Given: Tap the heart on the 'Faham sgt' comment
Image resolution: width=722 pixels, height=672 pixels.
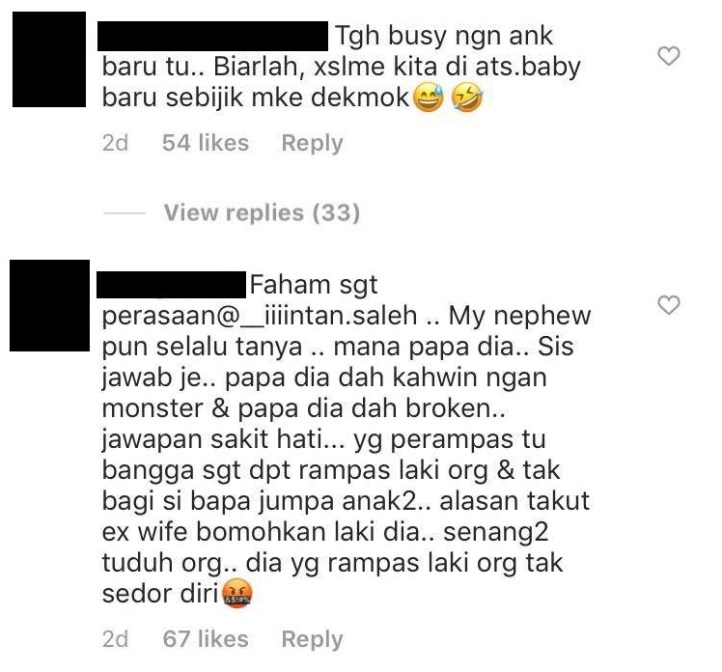Looking at the screenshot, I should coord(669,305).
